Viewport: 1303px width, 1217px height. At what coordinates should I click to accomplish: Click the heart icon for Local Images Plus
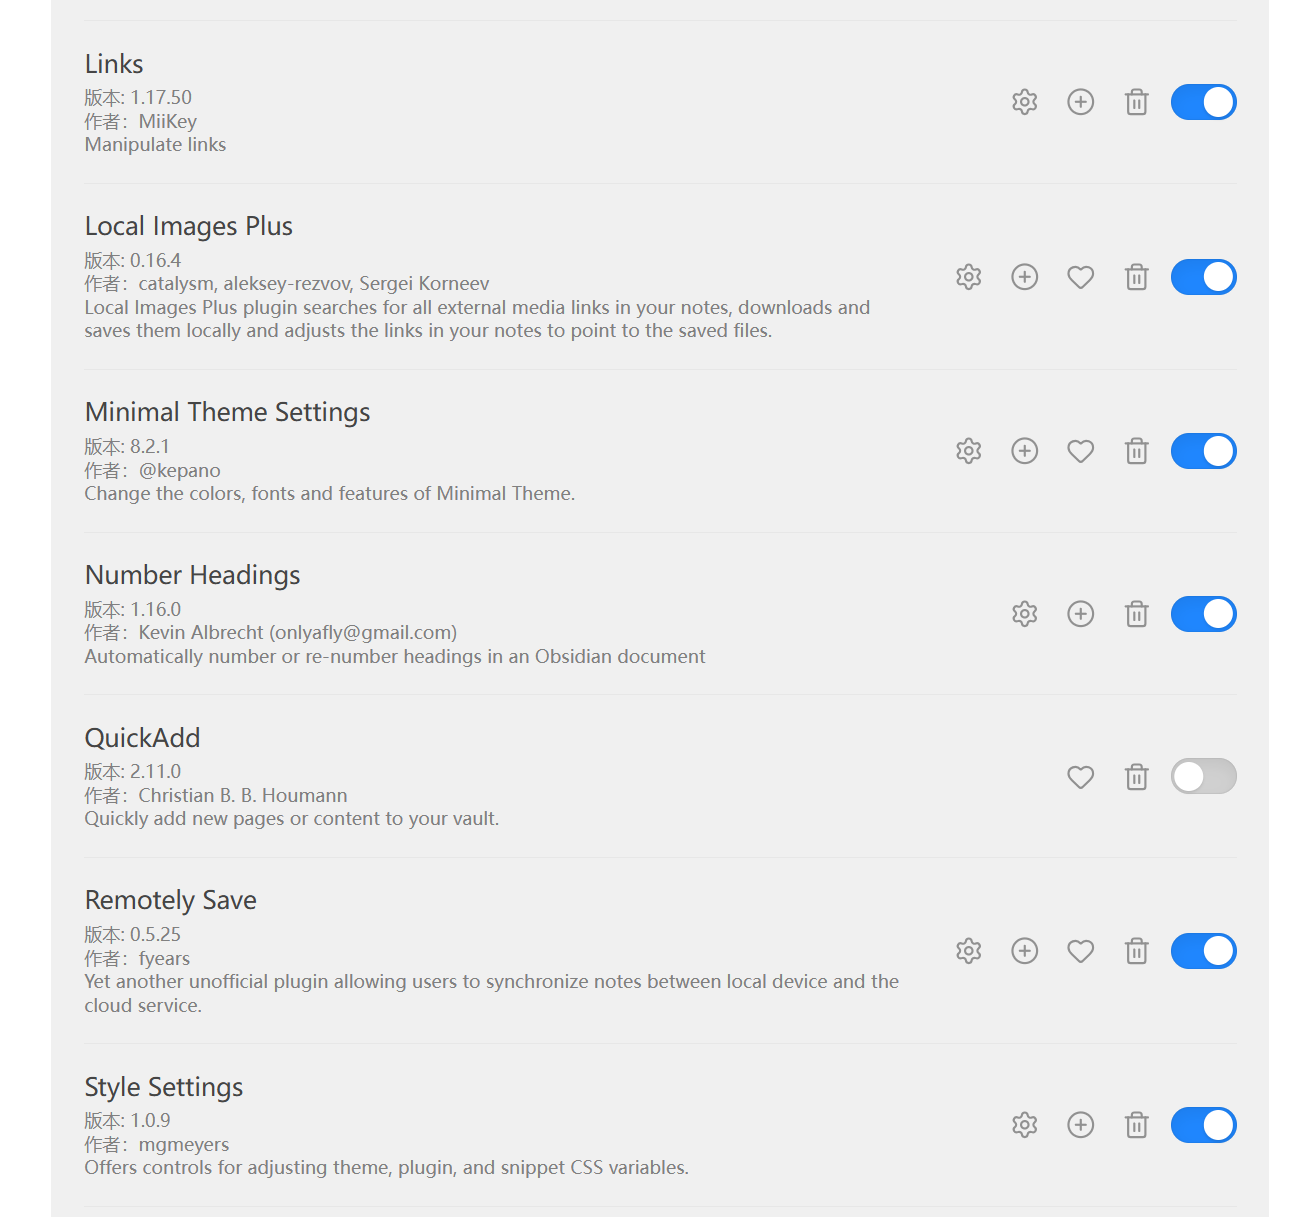[1080, 277]
